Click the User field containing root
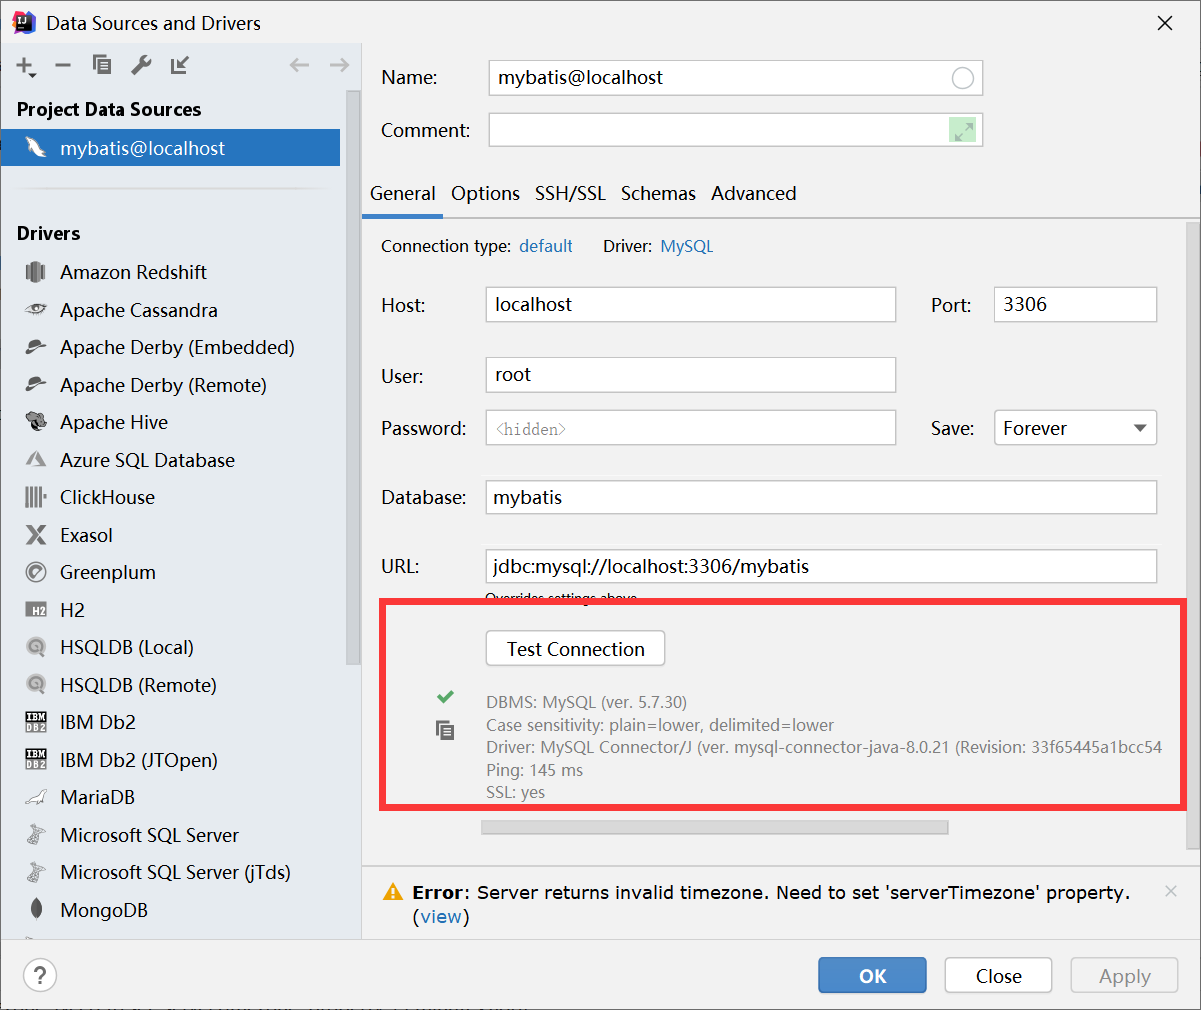 (690, 375)
